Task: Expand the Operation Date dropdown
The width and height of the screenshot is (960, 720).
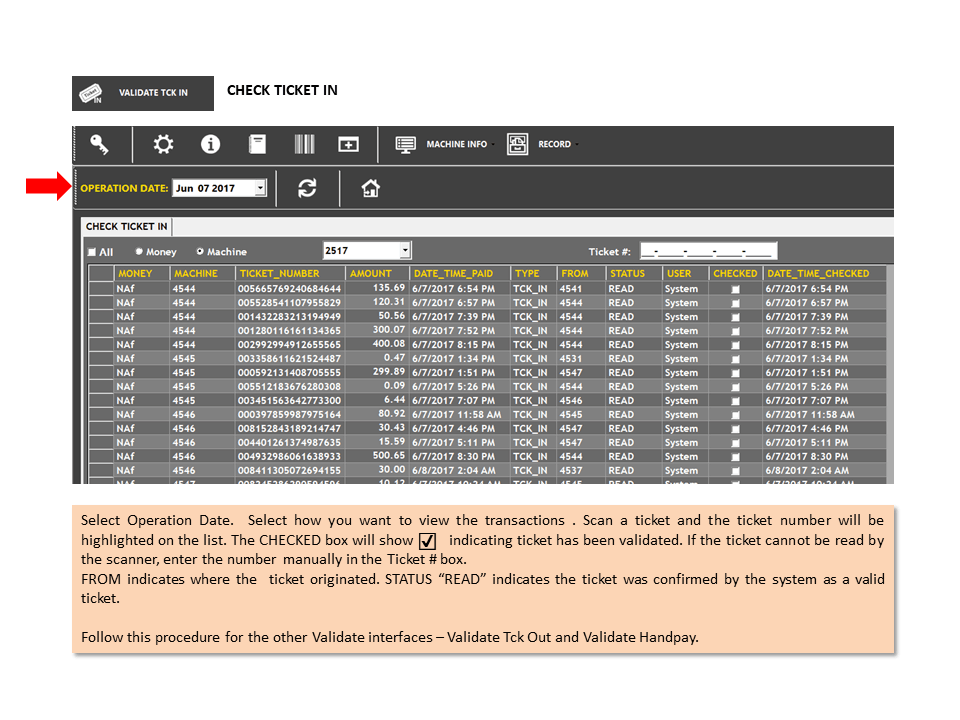Action: (261, 188)
